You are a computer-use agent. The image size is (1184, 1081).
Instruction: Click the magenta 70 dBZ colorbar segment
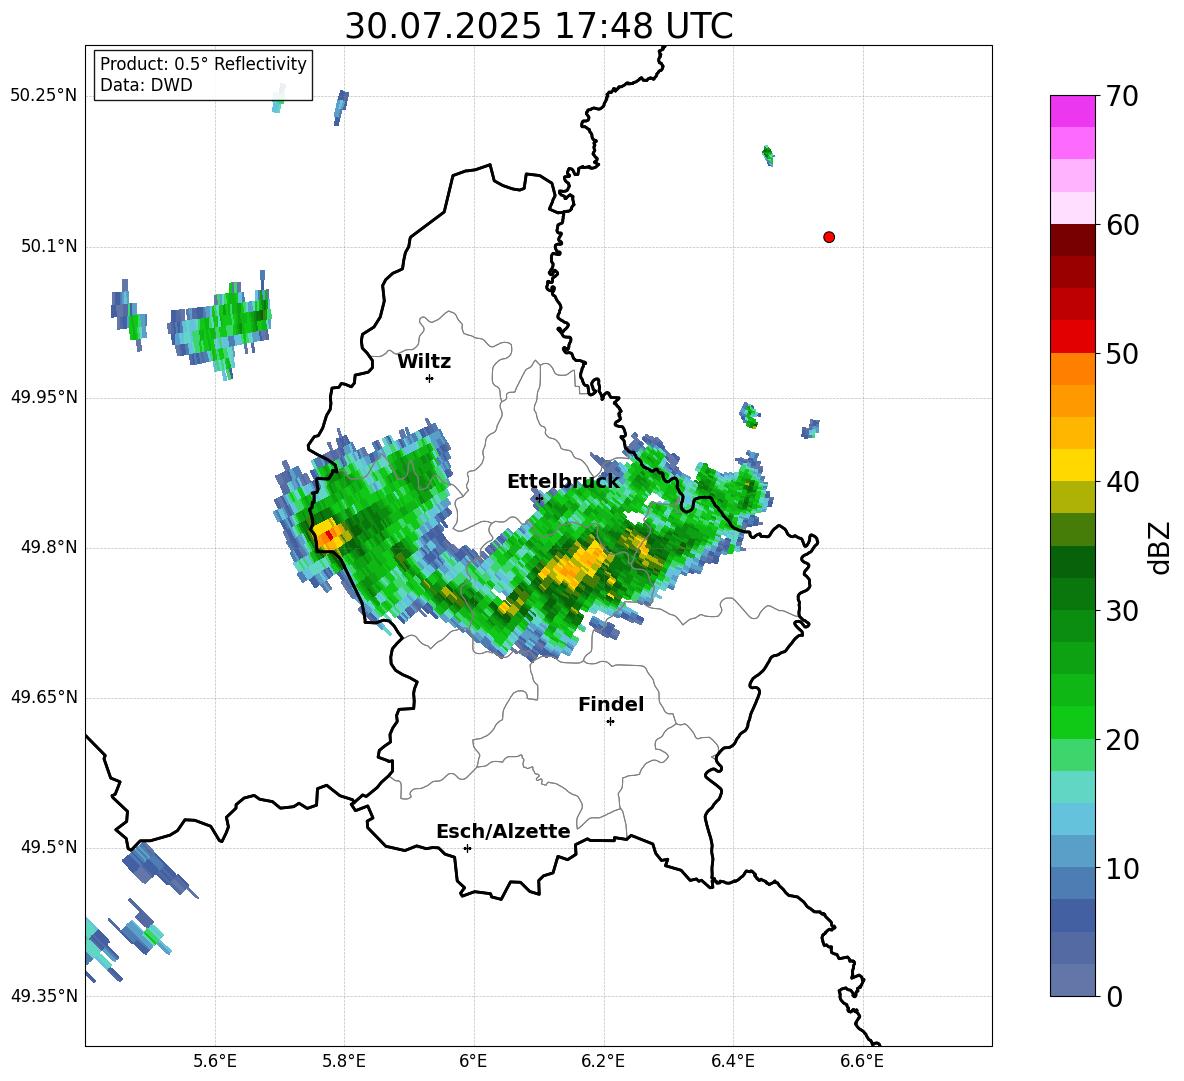click(1072, 111)
